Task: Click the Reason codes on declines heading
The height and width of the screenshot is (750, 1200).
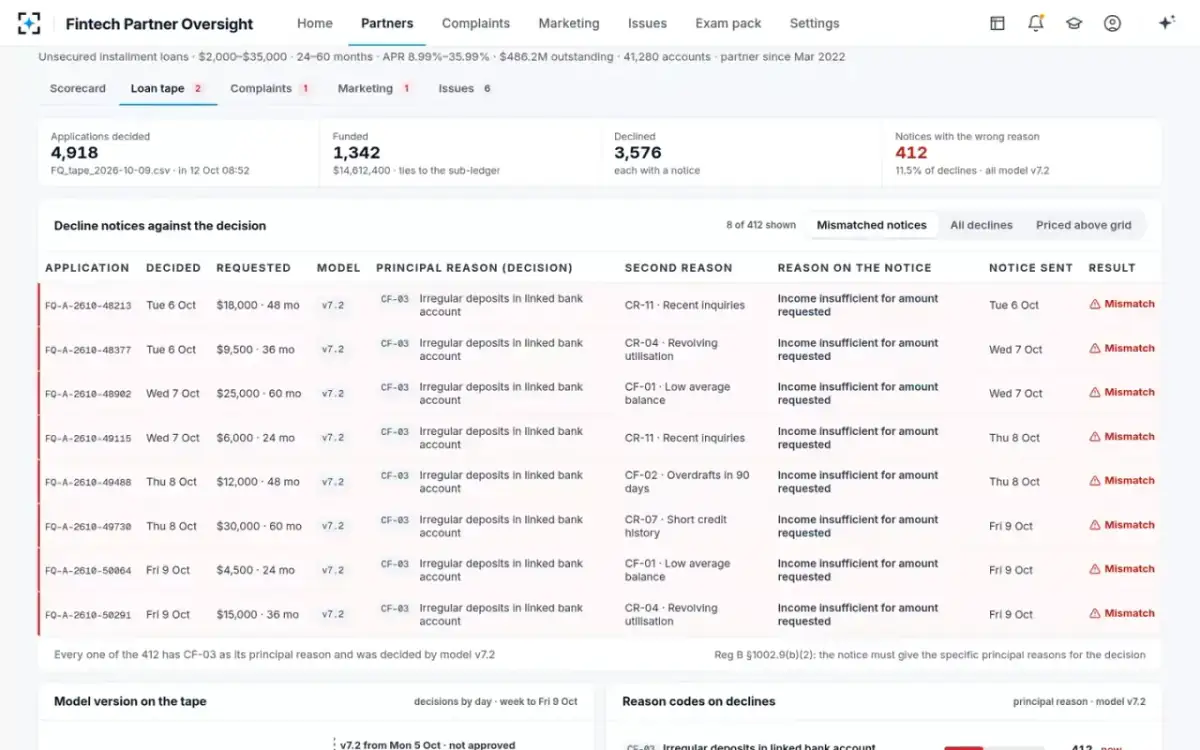Action: pos(699,701)
